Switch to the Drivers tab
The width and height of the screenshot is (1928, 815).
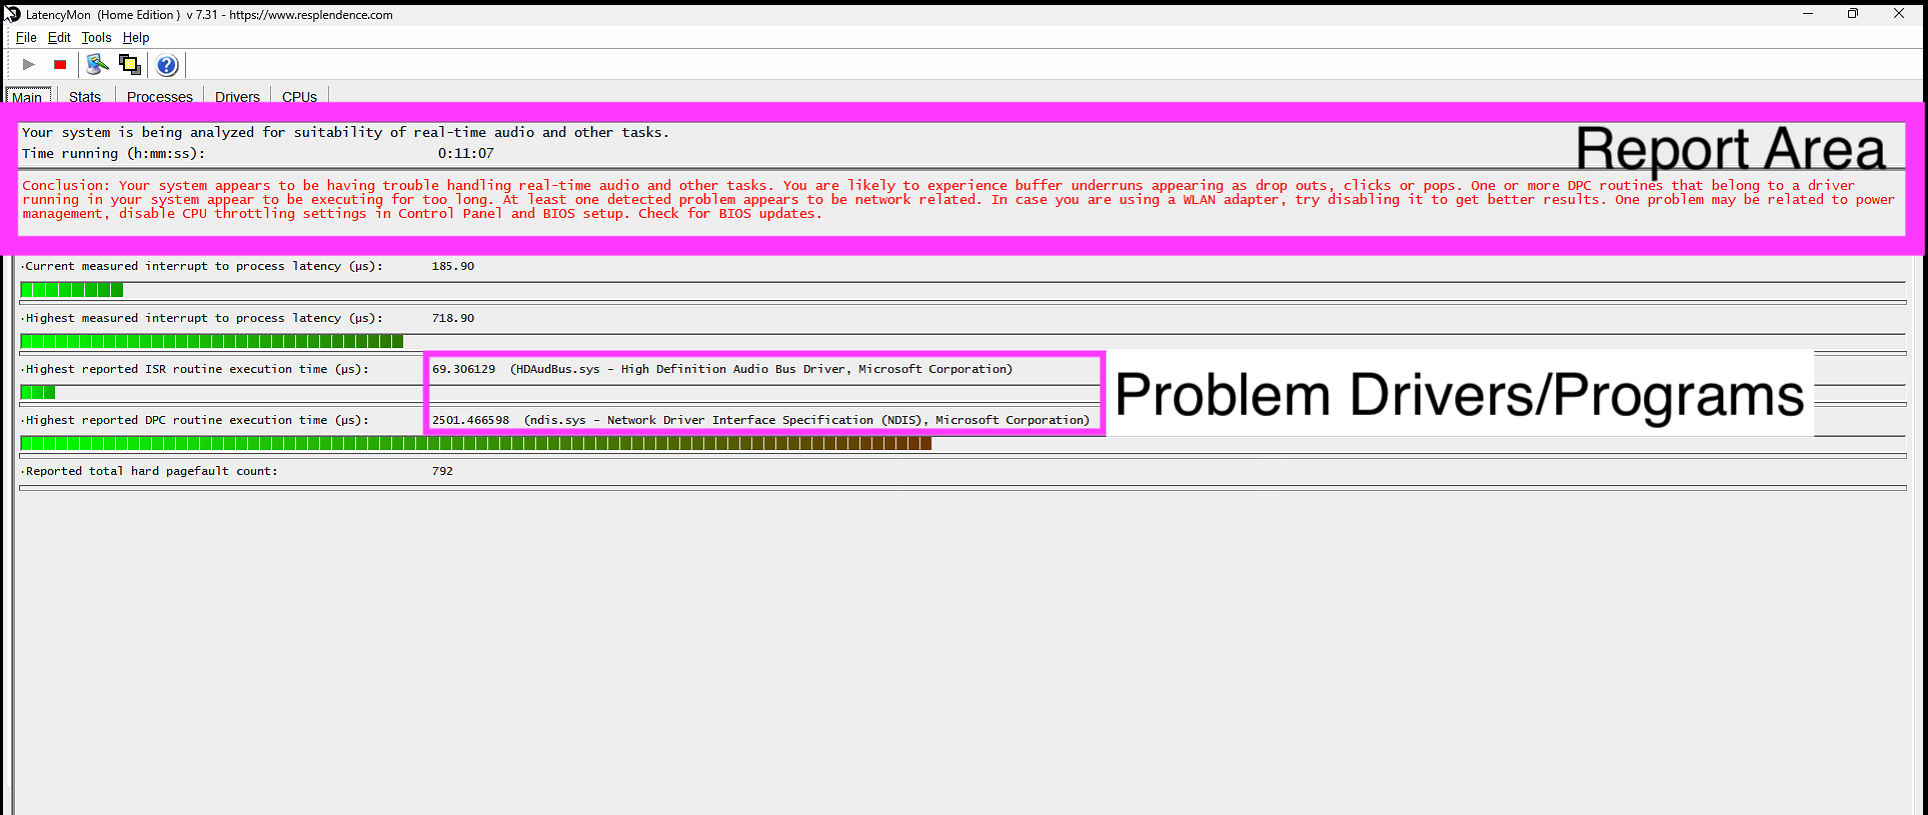click(237, 96)
